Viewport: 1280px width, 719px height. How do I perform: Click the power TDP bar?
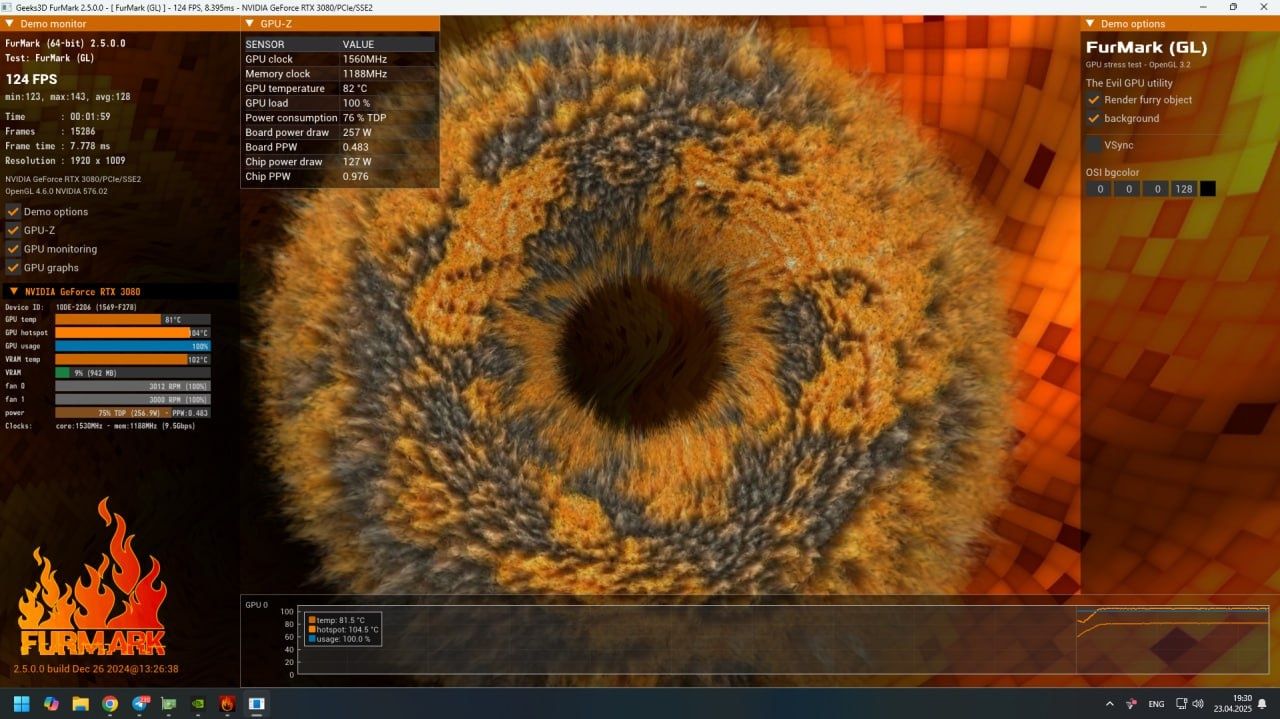(132, 412)
